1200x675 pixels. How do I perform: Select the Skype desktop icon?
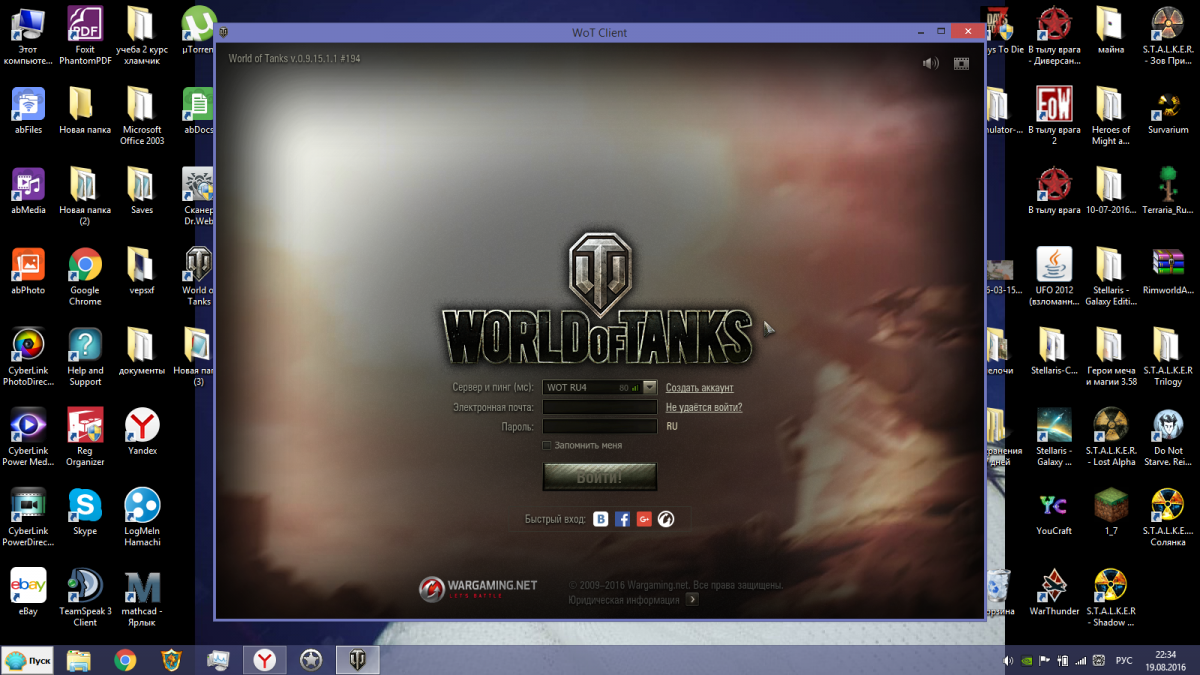pos(85,511)
